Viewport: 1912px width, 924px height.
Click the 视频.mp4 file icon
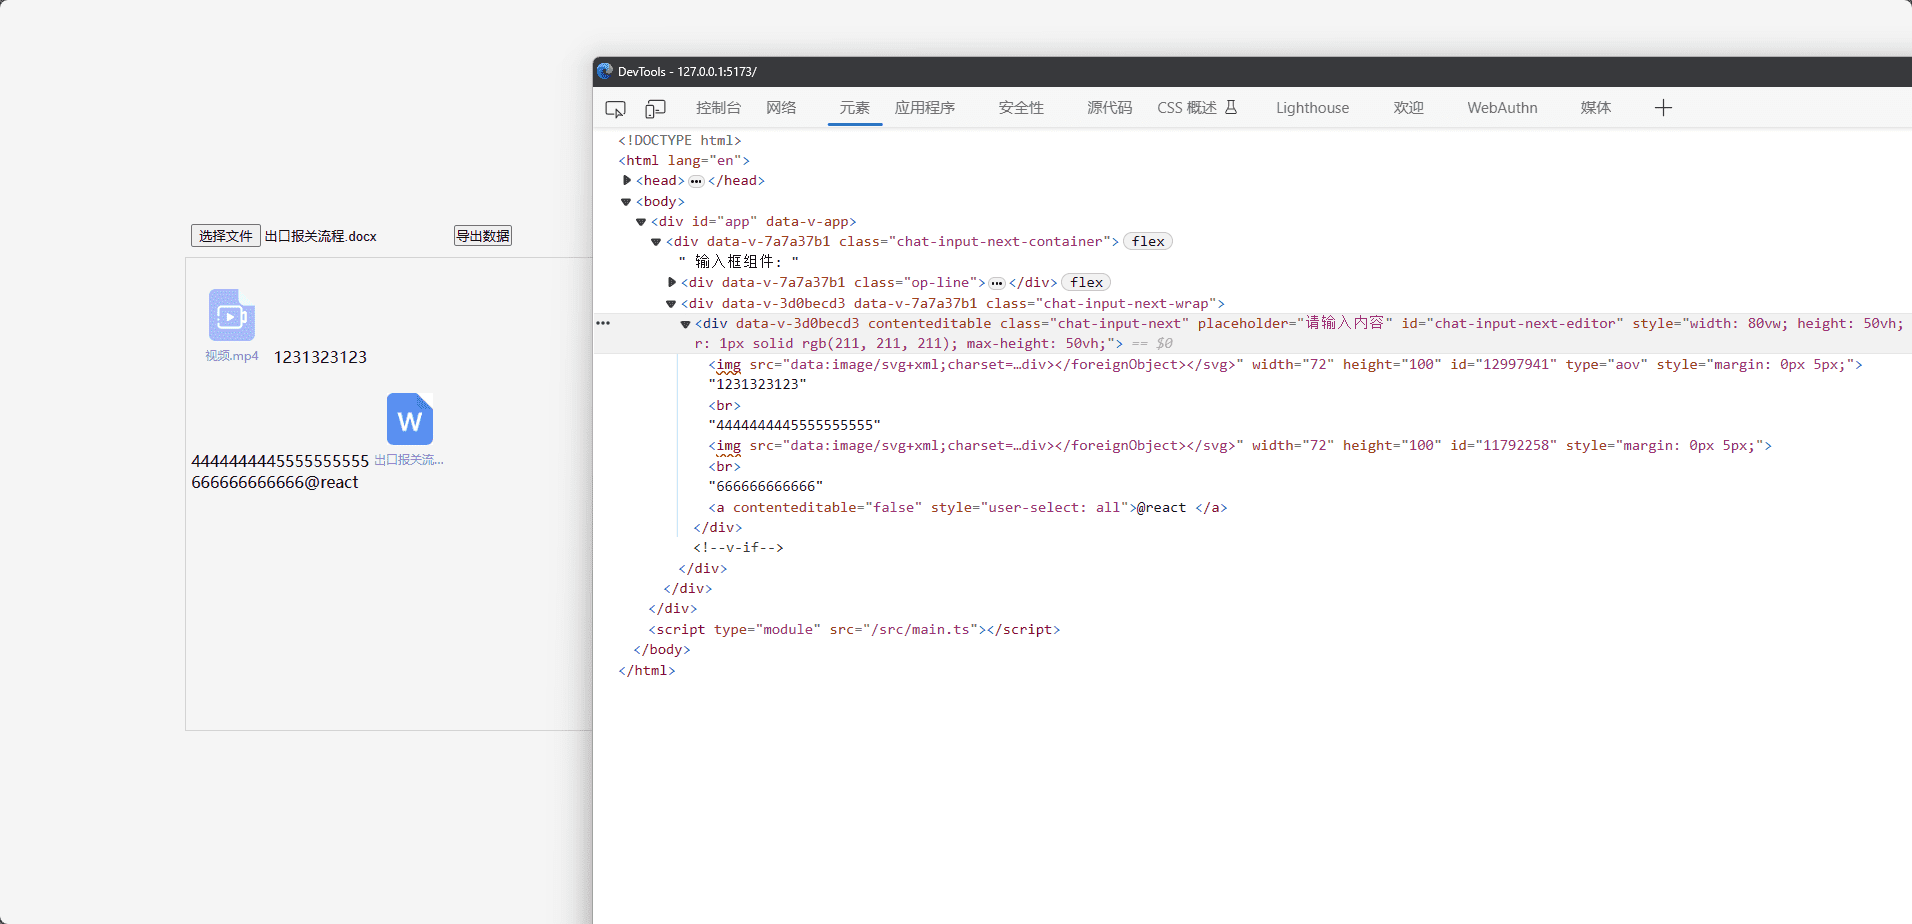pyautogui.click(x=232, y=315)
